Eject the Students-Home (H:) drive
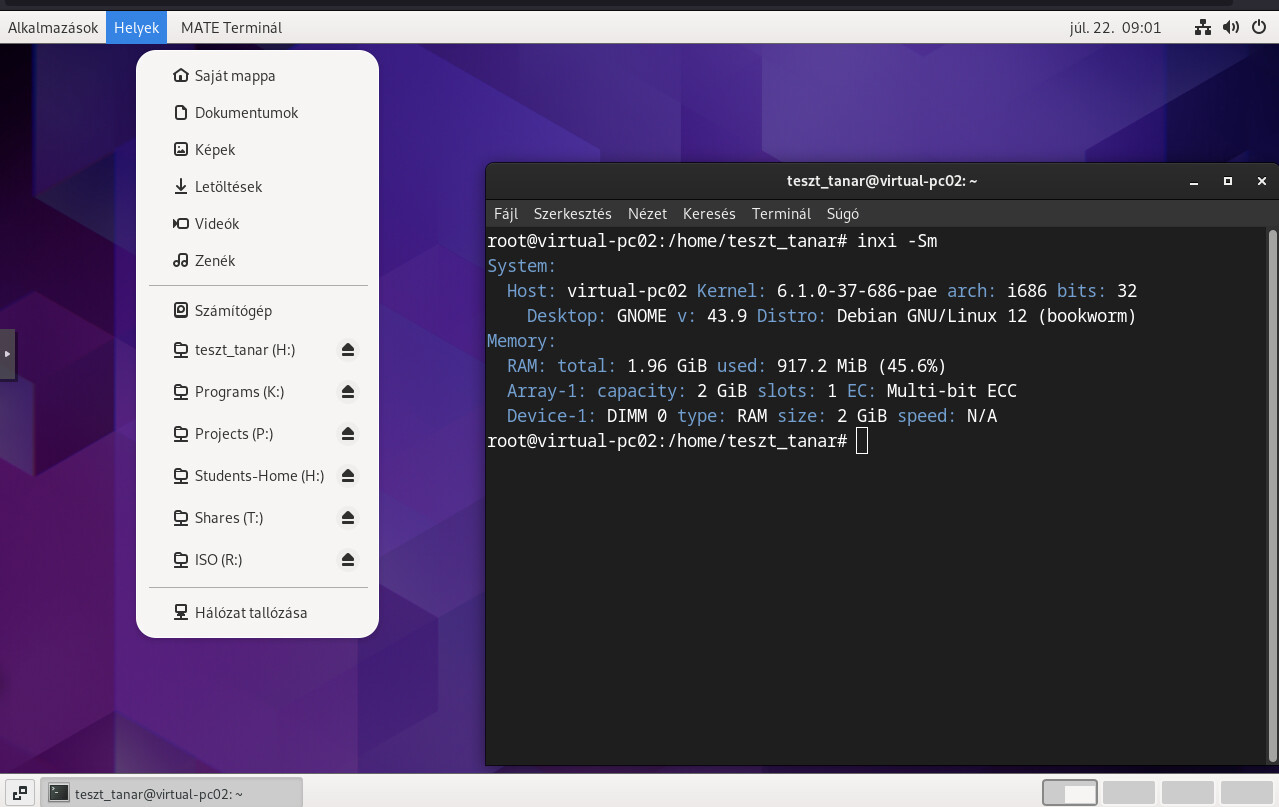 (x=347, y=476)
